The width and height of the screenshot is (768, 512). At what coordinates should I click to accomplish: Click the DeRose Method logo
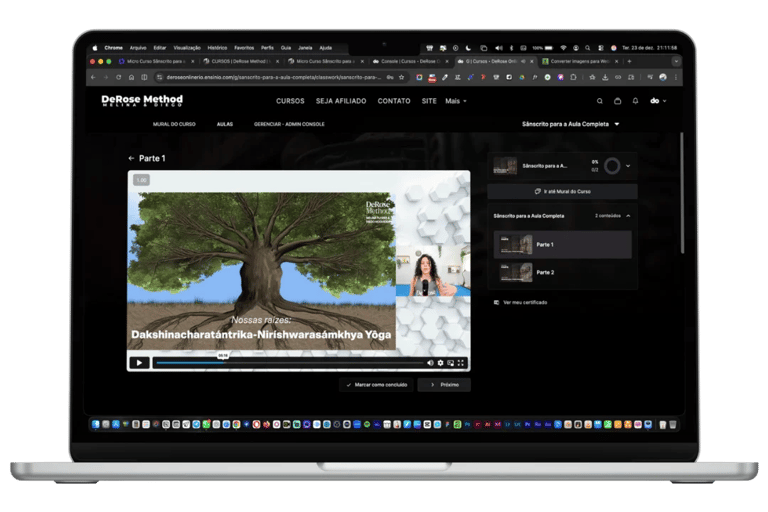pos(142,100)
